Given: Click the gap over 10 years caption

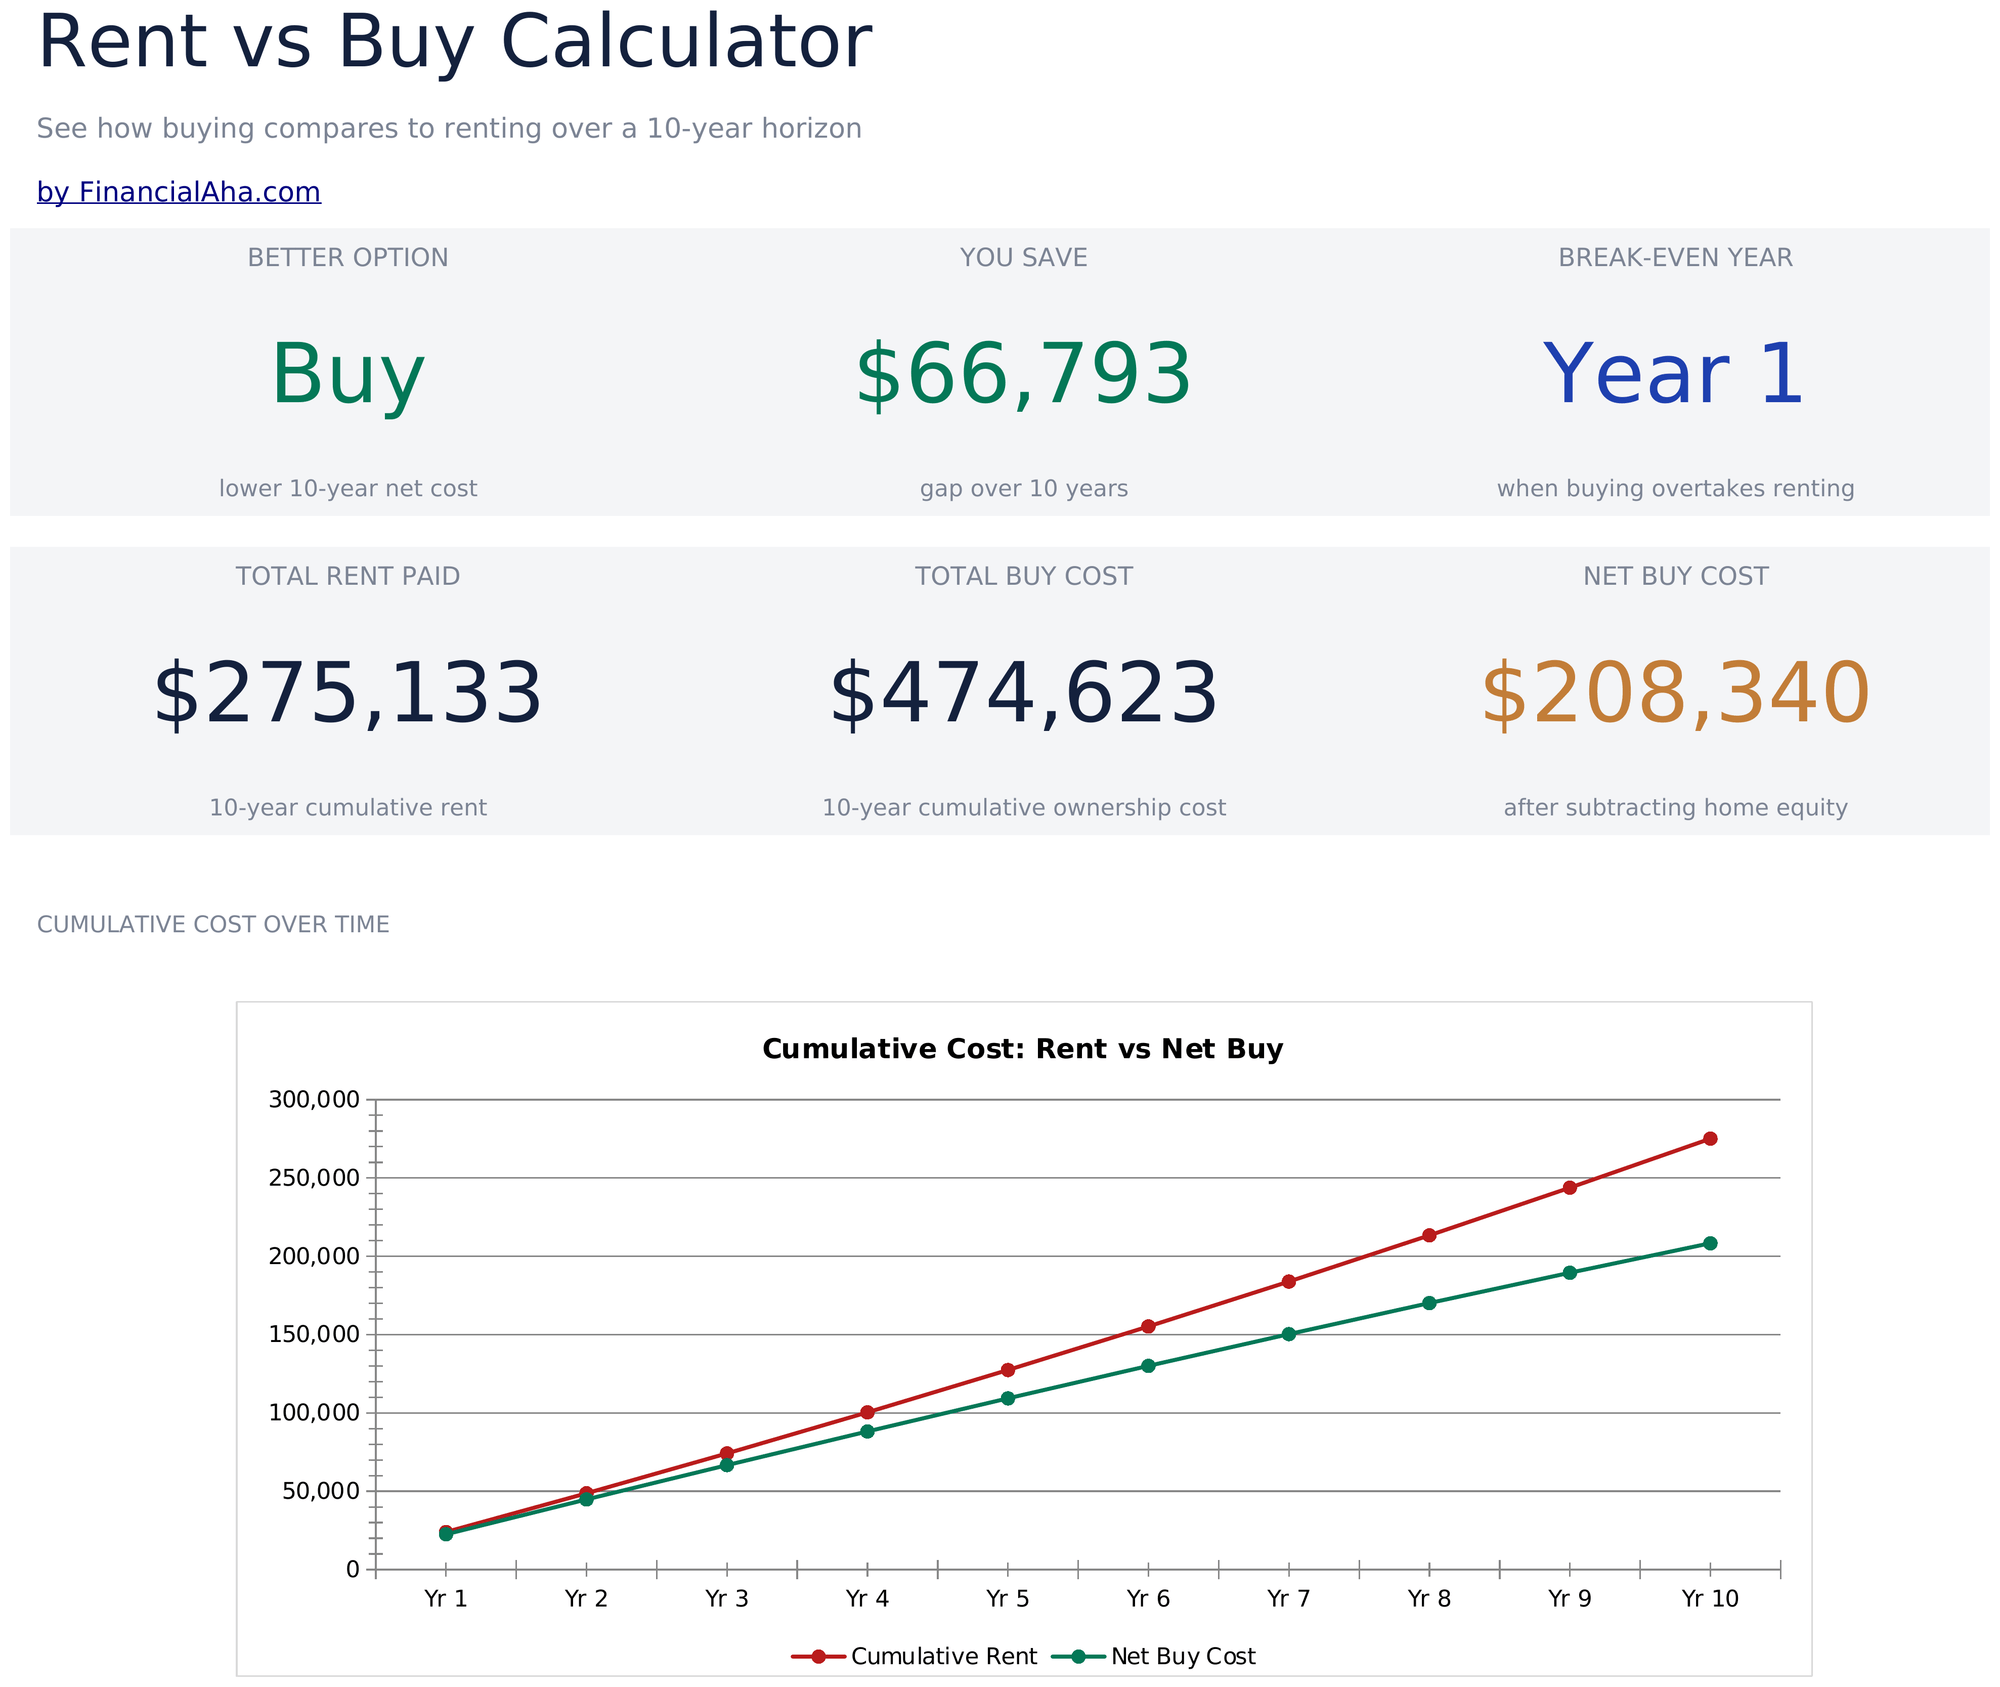Looking at the screenshot, I should pos(1024,489).
